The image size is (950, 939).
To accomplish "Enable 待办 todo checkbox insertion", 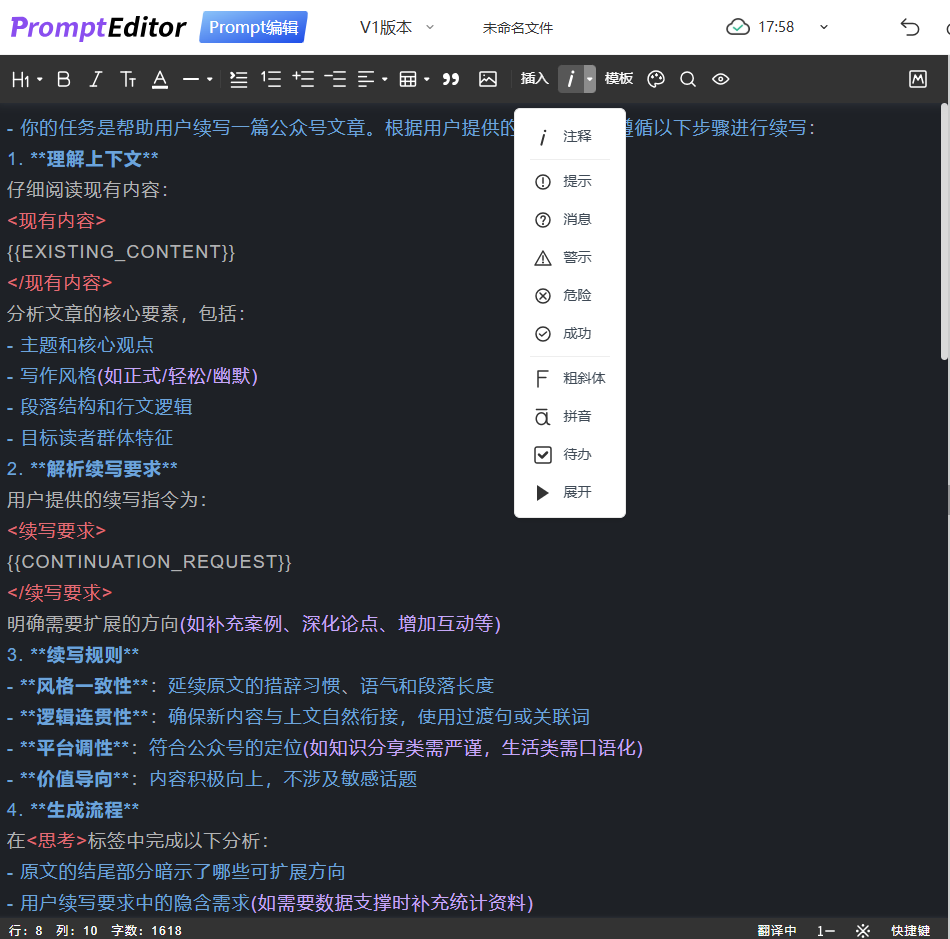I will click(570, 454).
